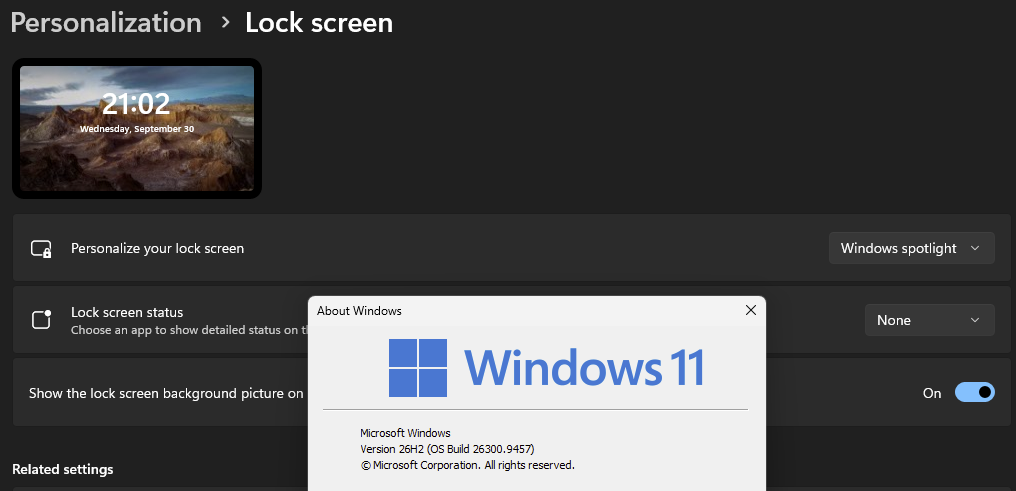
Task: Click the Related settings heading
Action: click(x=63, y=469)
